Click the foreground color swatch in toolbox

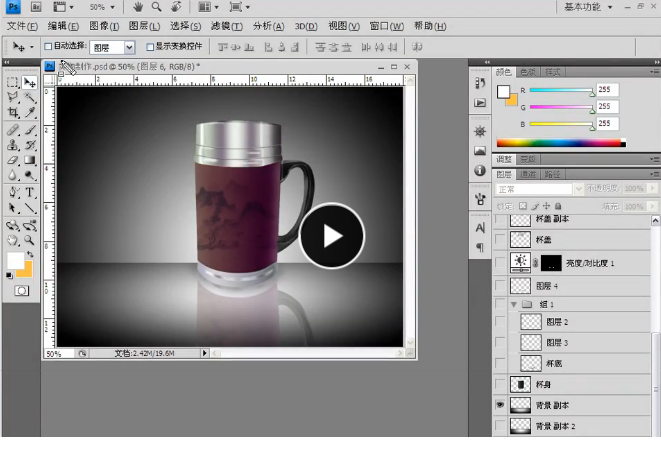click(16, 261)
